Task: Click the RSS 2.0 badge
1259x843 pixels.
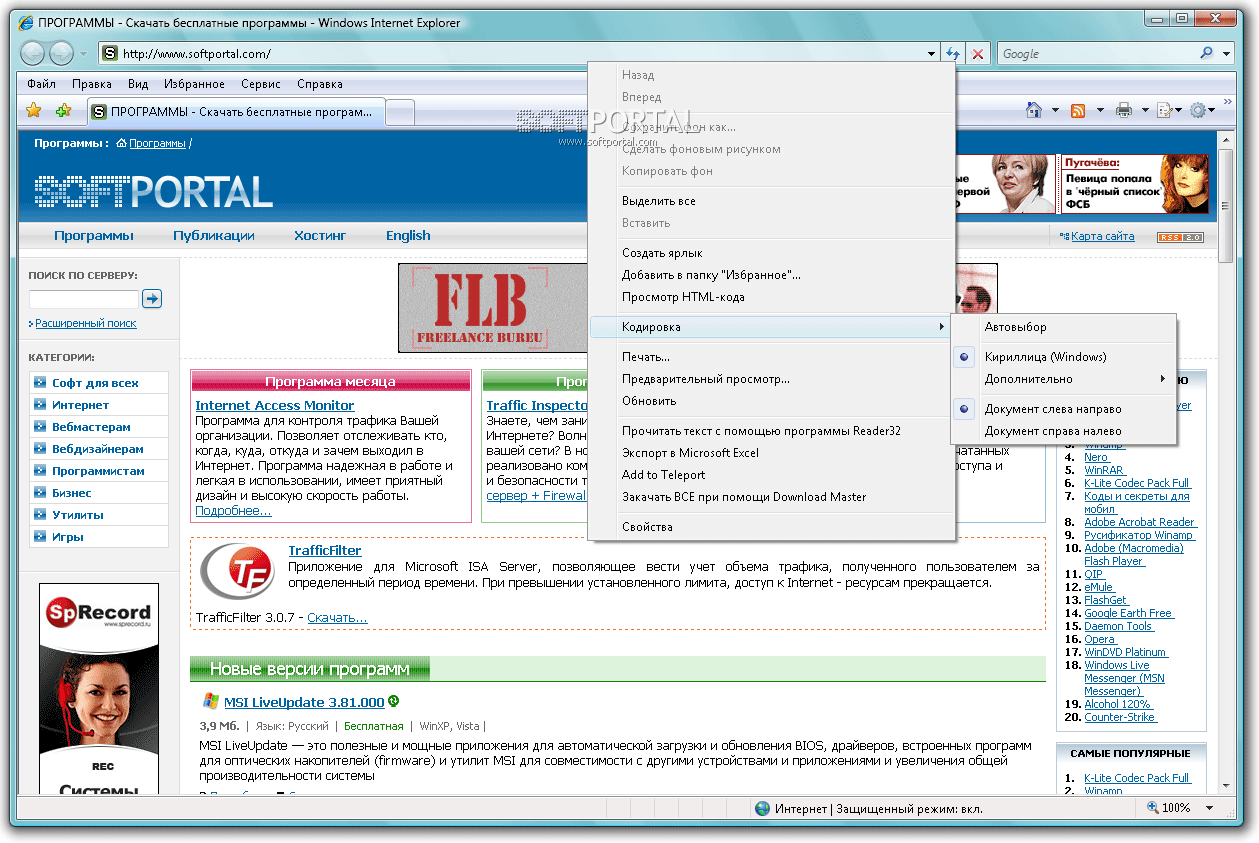Action: click(1180, 237)
